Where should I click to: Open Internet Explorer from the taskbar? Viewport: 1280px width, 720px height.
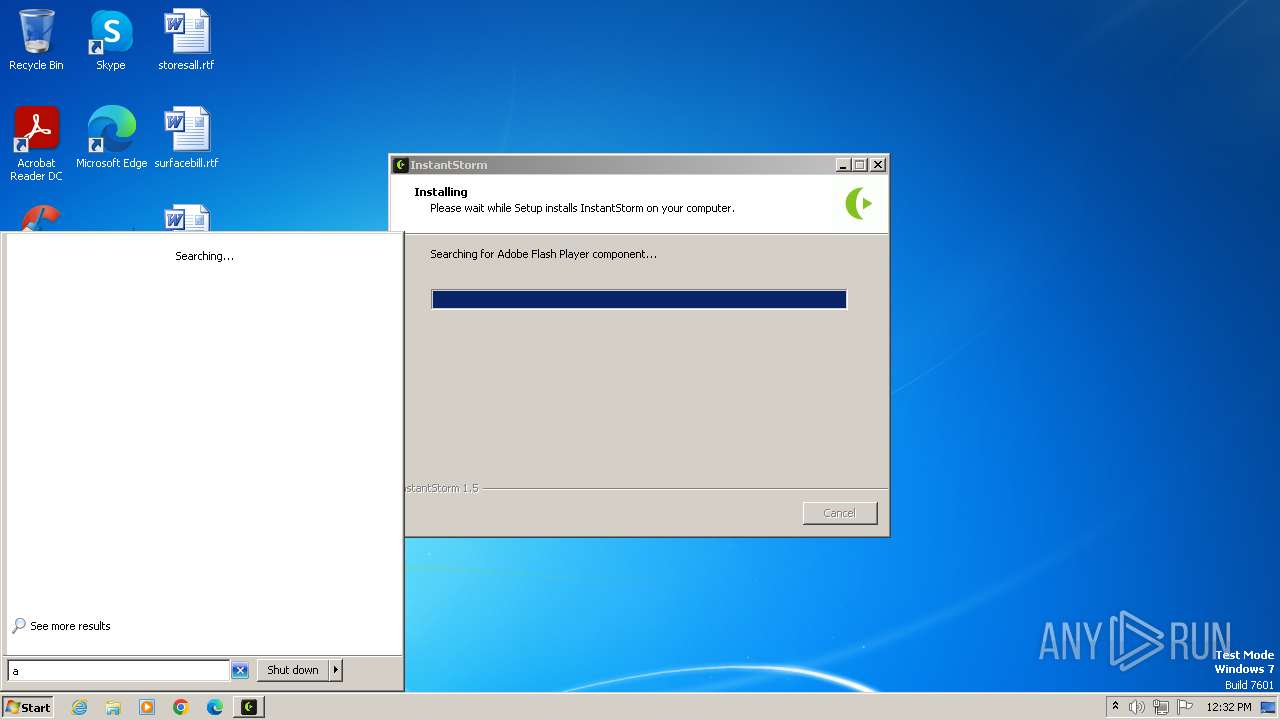80,707
